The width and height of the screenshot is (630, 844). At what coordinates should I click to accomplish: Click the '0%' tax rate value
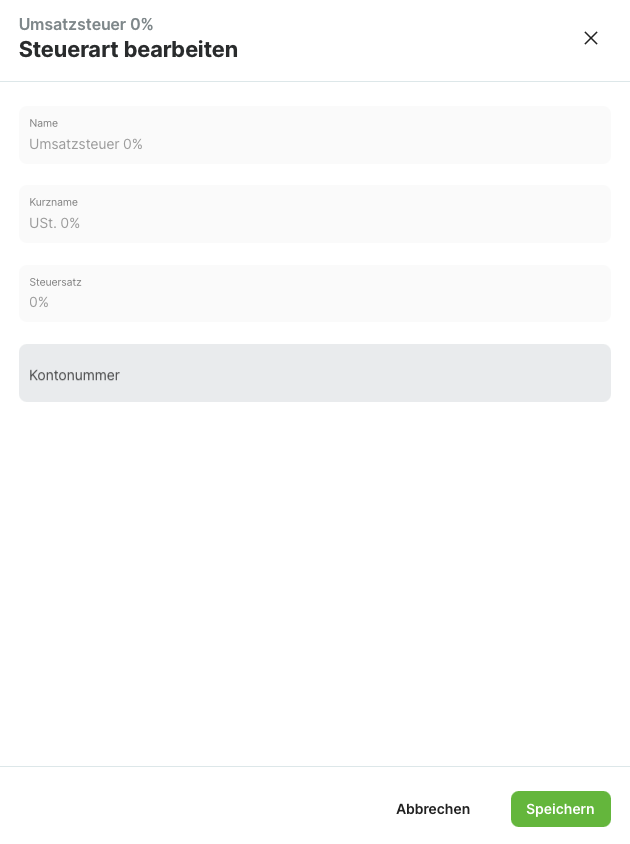coord(39,302)
